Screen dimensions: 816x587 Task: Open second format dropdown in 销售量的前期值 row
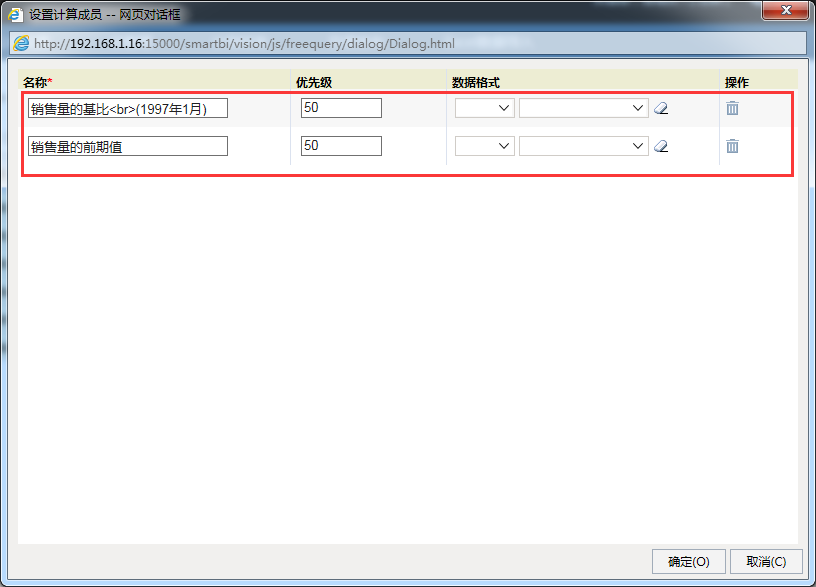pyautogui.click(x=583, y=146)
